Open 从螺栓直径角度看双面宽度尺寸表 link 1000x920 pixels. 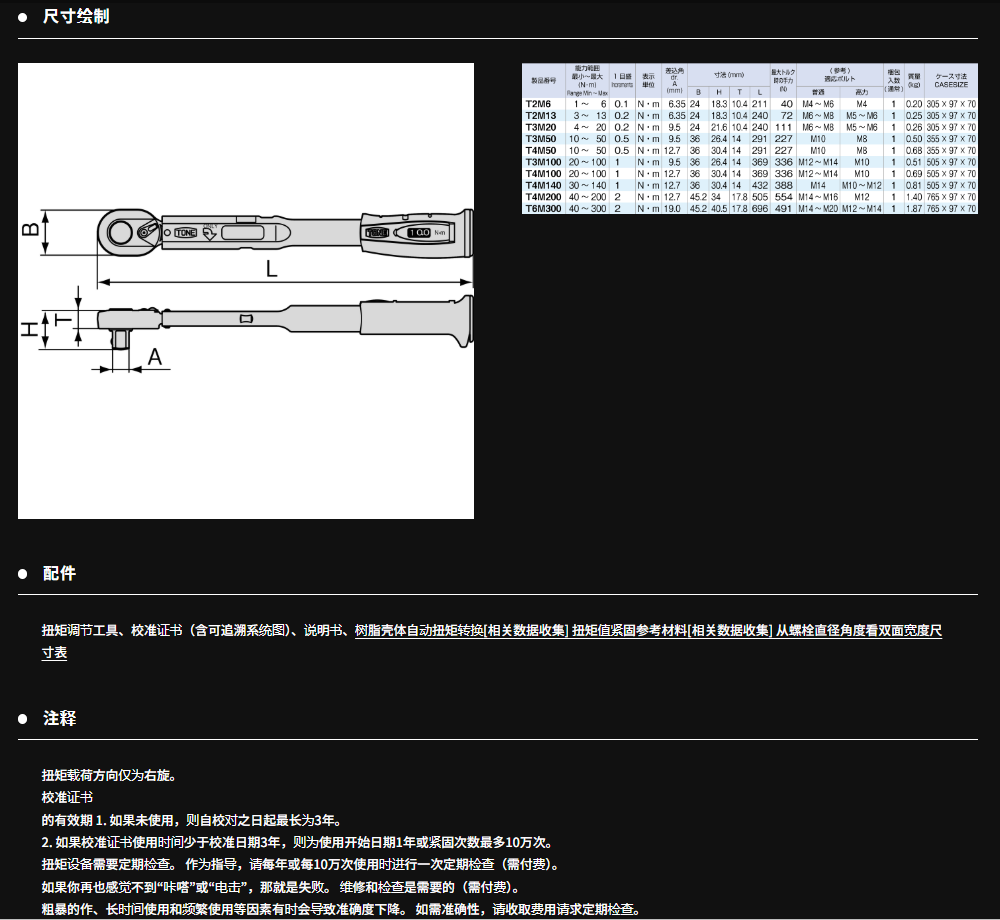[x=858, y=630]
